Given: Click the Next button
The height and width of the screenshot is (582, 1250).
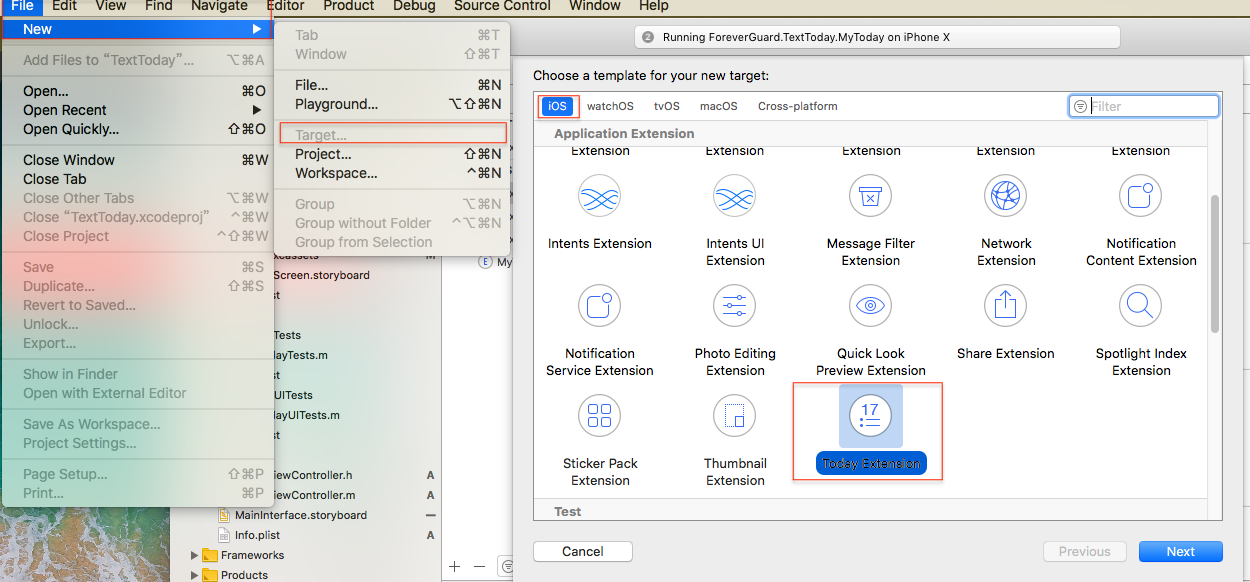Looking at the screenshot, I should click(1180, 551).
